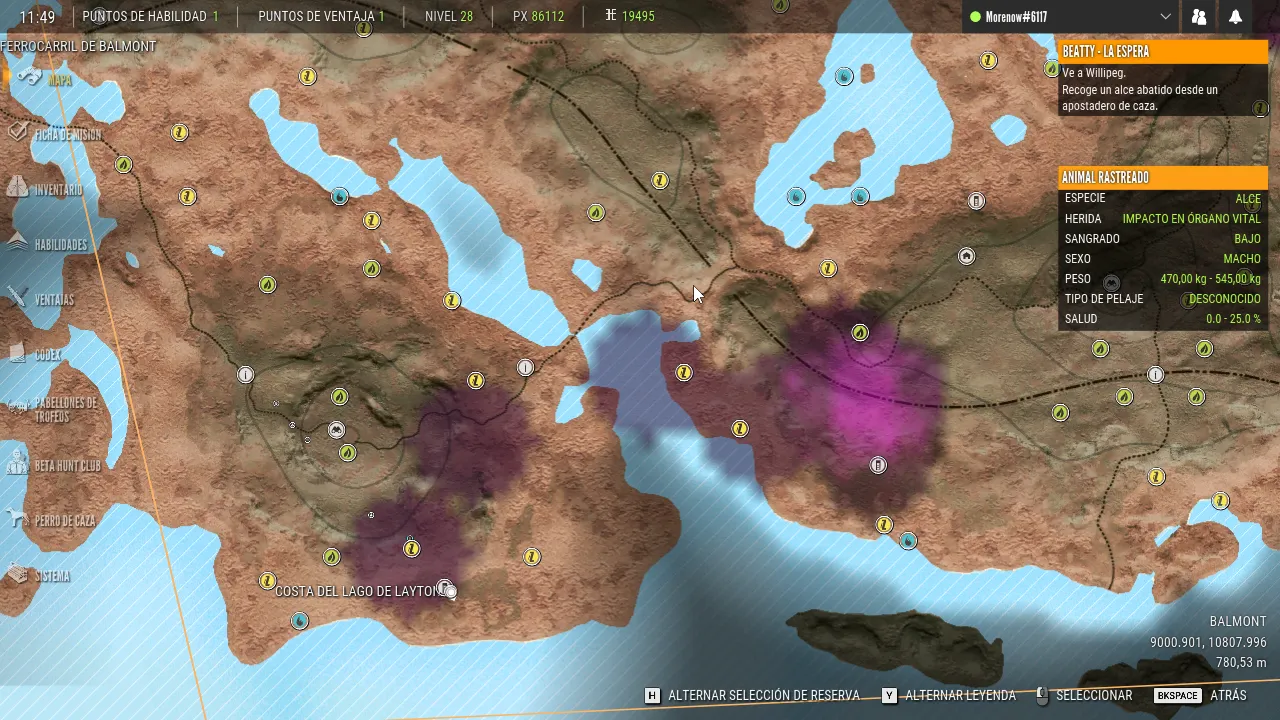The width and height of the screenshot is (1280, 720).
Task: Open FICHA DE MISION in the sidebar
Action: [x=55, y=134]
